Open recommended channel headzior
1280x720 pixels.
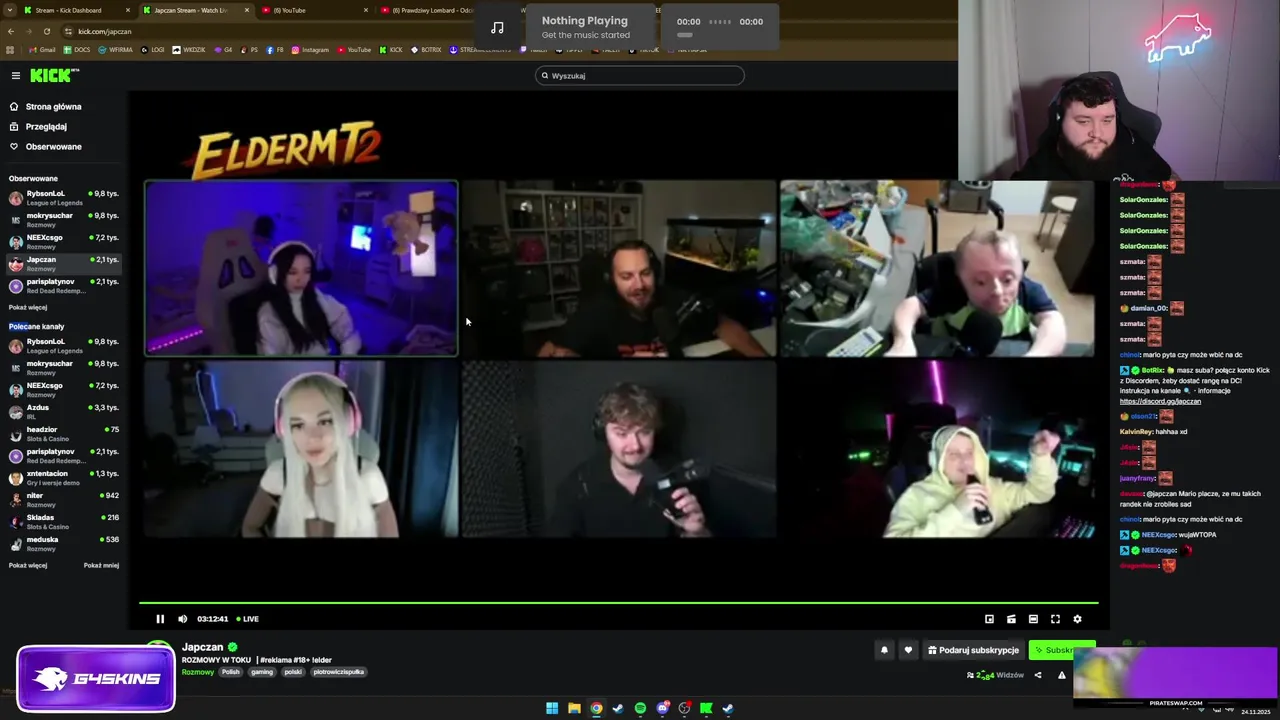tap(64, 433)
